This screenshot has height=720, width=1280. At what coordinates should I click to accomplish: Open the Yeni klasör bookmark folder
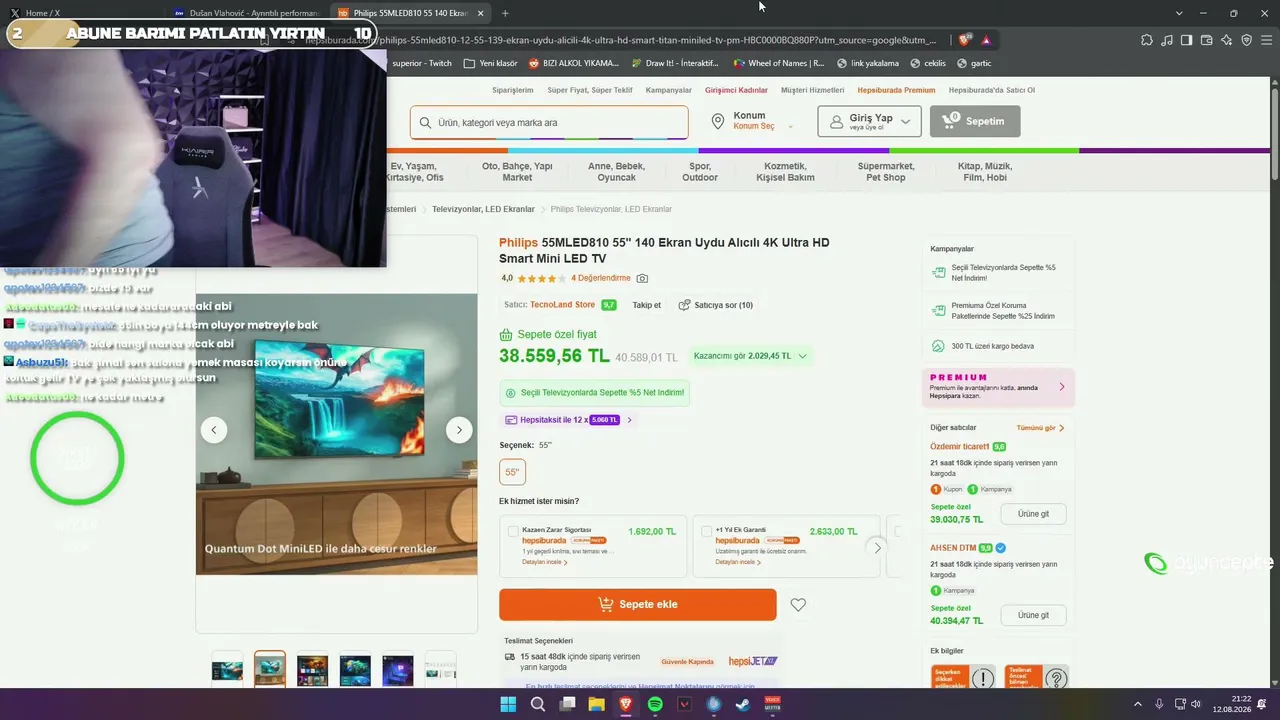click(x=490, y=63)
